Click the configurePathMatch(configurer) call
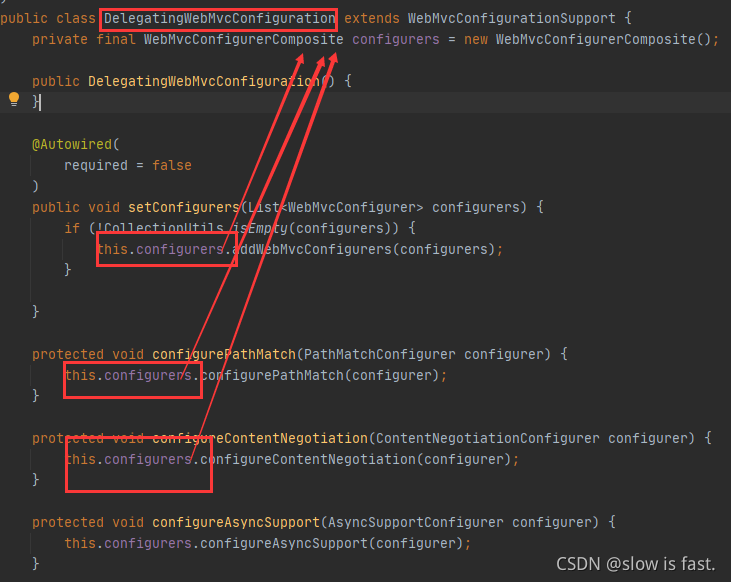 pos(320,375)
